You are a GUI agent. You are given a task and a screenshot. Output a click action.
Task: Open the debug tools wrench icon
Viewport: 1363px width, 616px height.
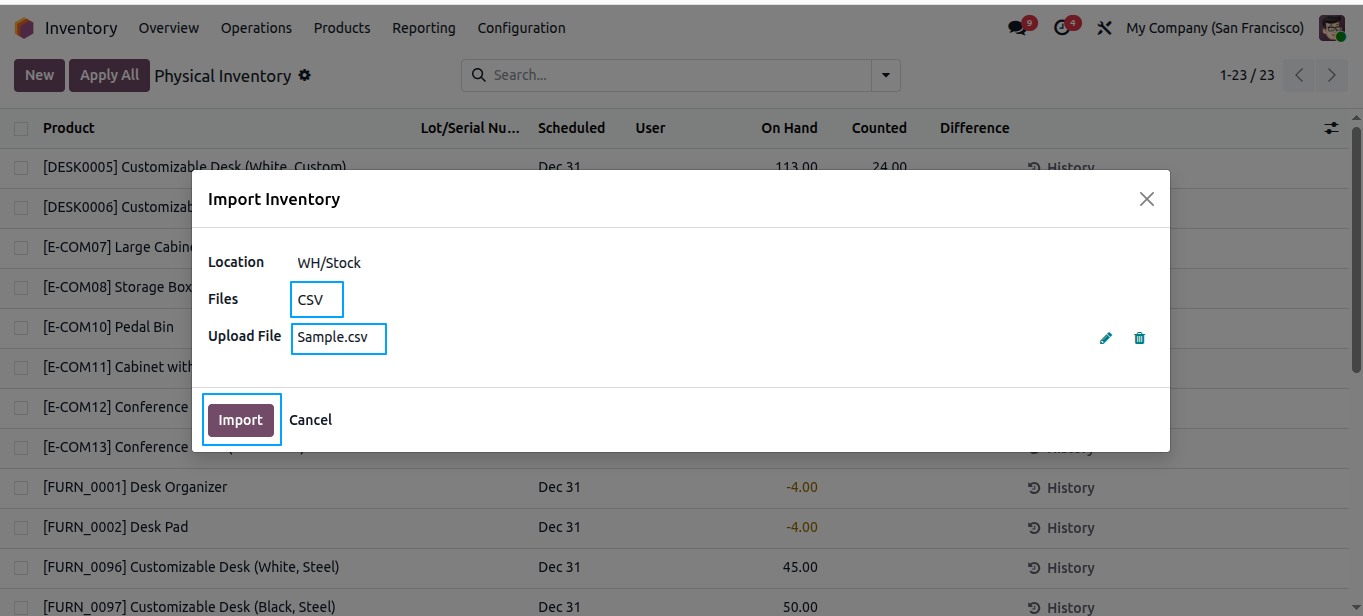coord(1104,28)
